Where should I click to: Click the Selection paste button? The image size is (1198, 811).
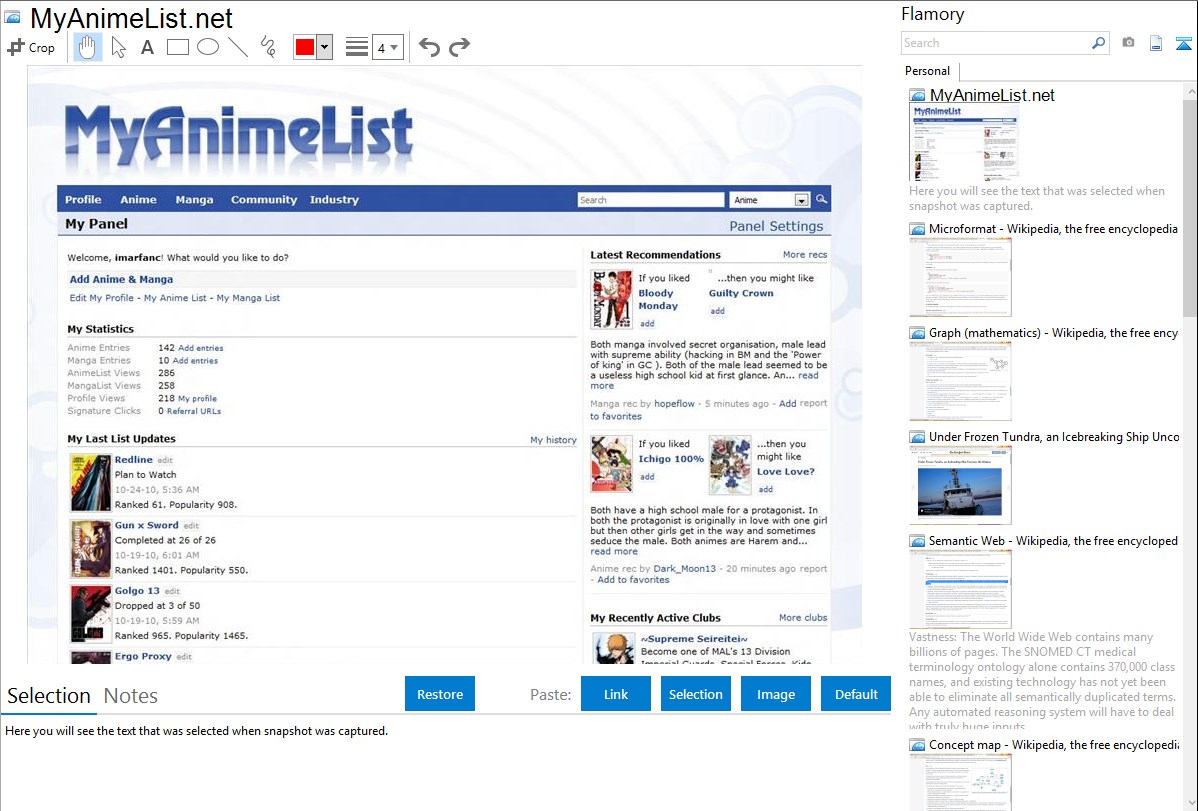tap(696, 694)
